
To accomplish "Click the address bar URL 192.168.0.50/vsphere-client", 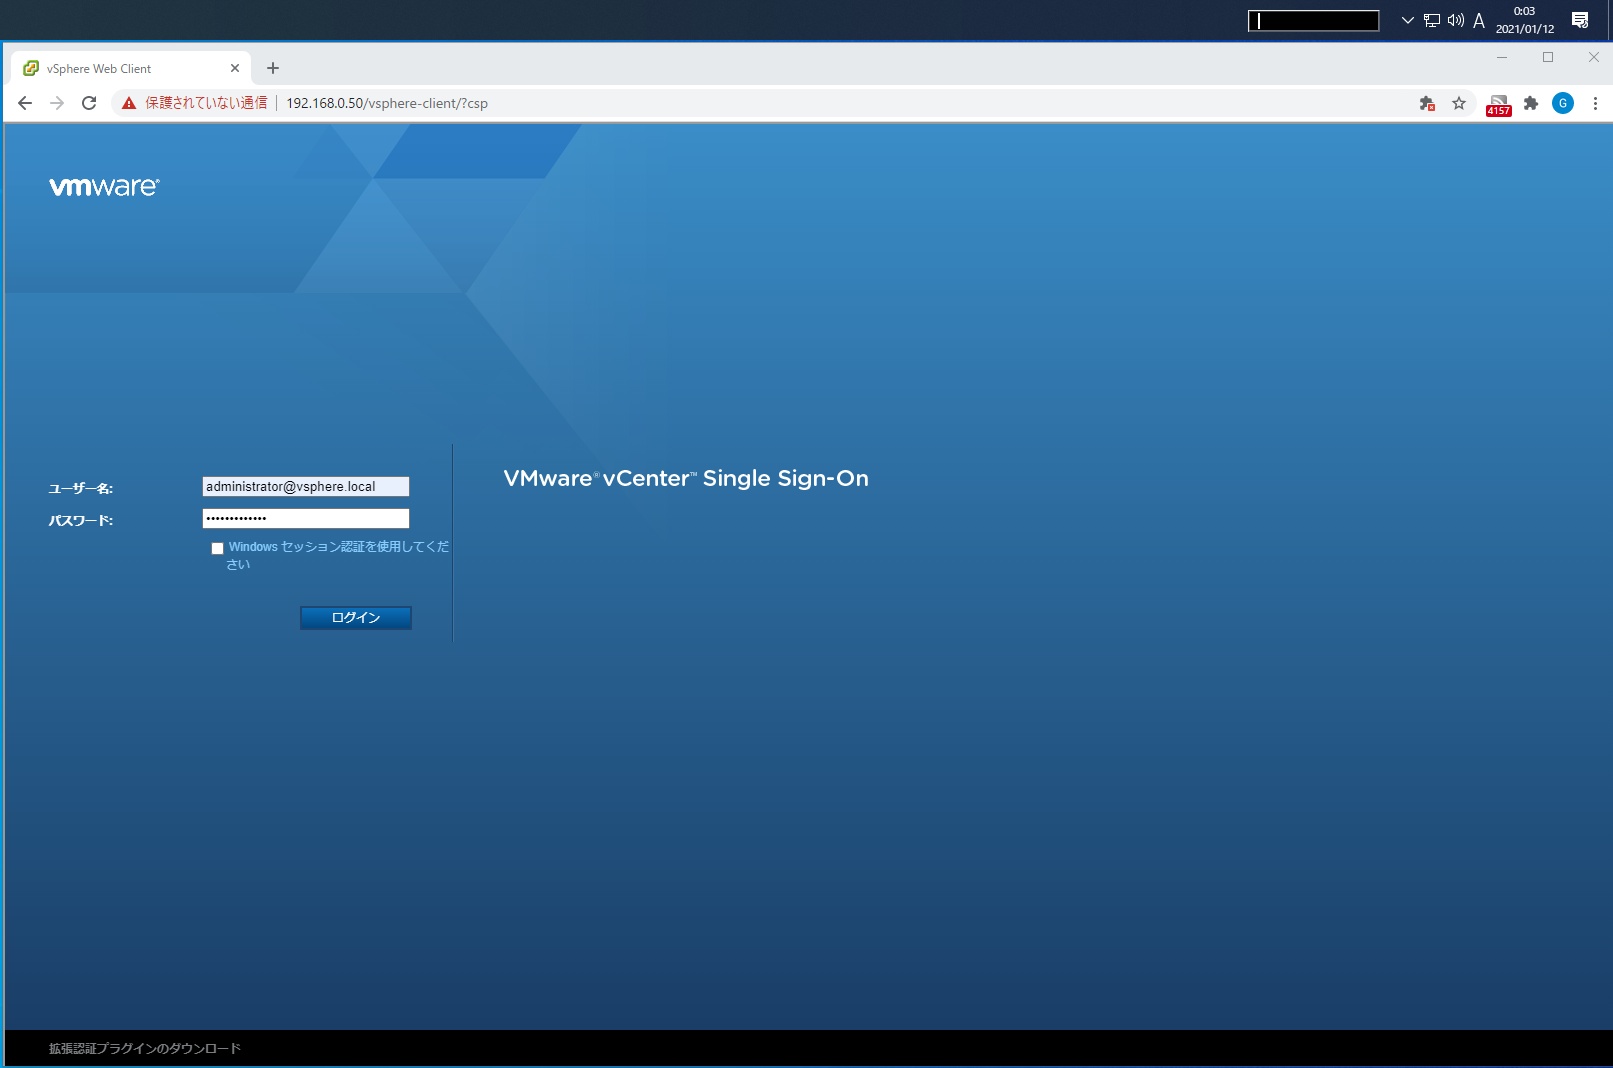I will (x=387, y=103).
